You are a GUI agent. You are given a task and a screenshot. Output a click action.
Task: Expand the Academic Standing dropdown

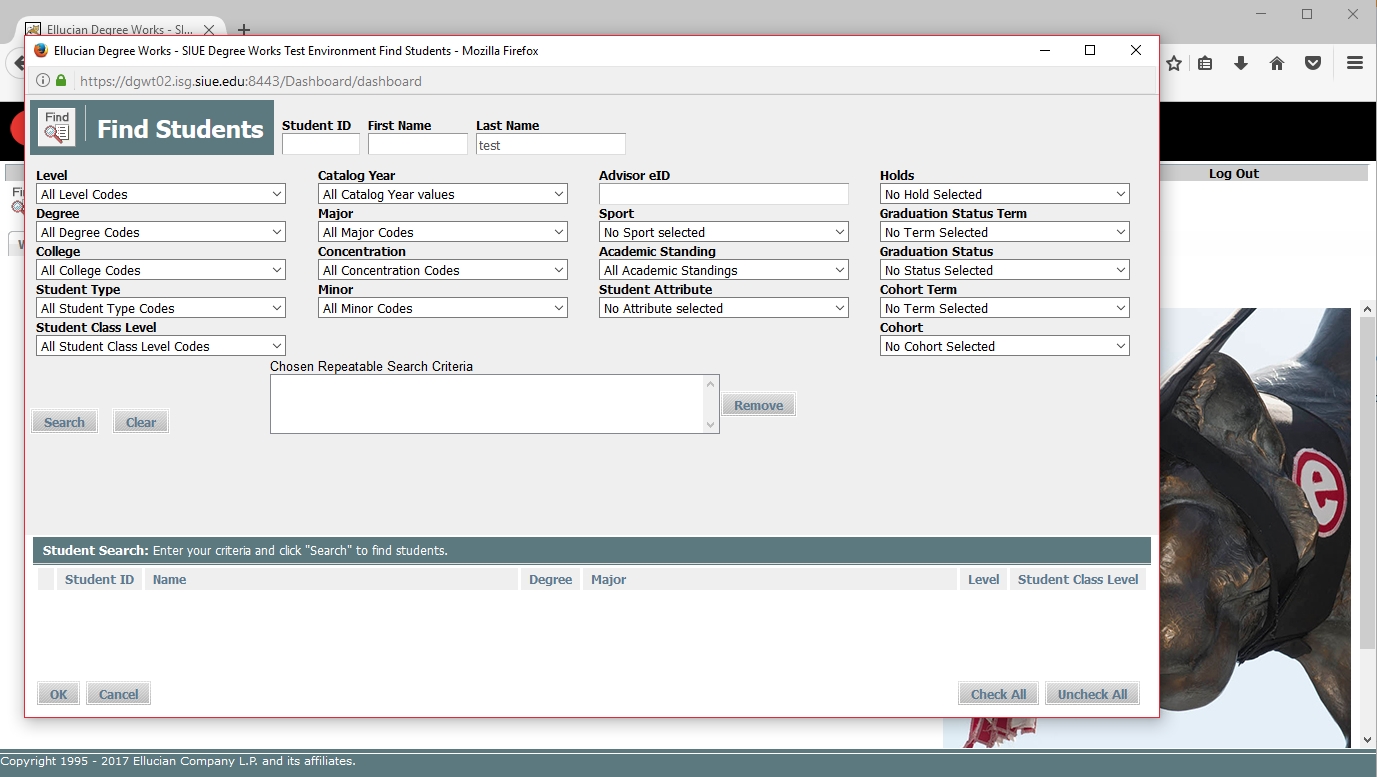tap(724, 270)
